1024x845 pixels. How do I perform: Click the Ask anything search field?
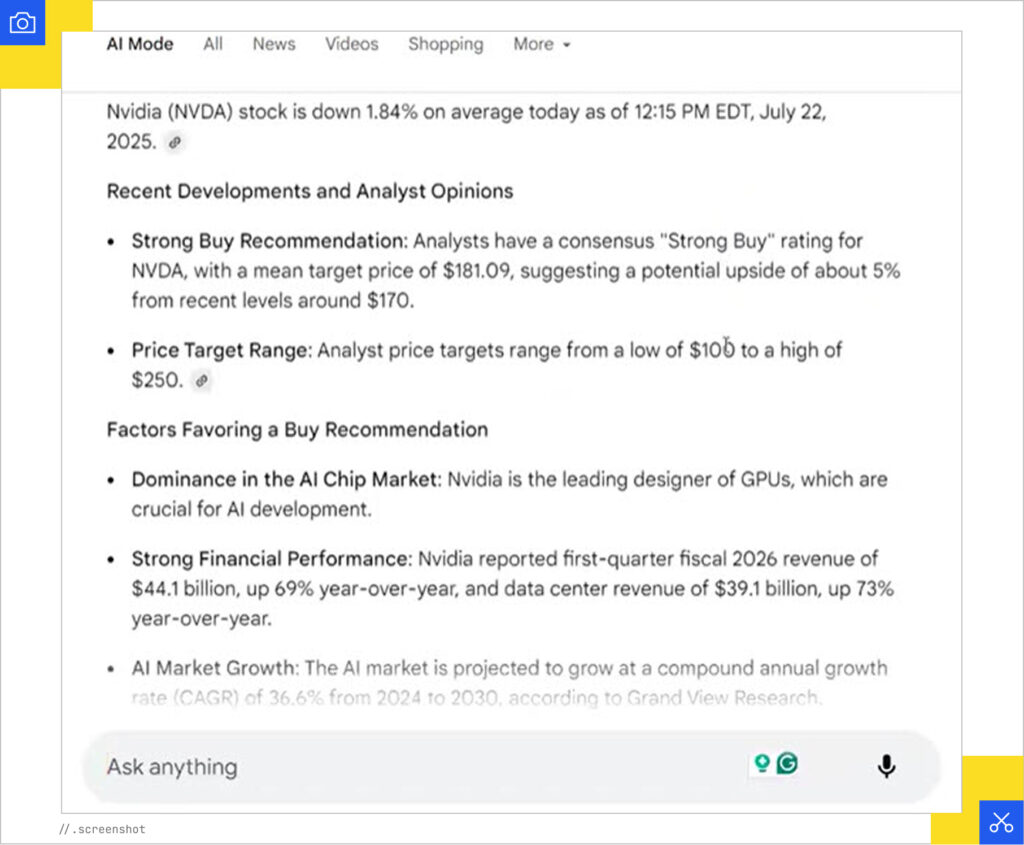click(x=300, y=766)
